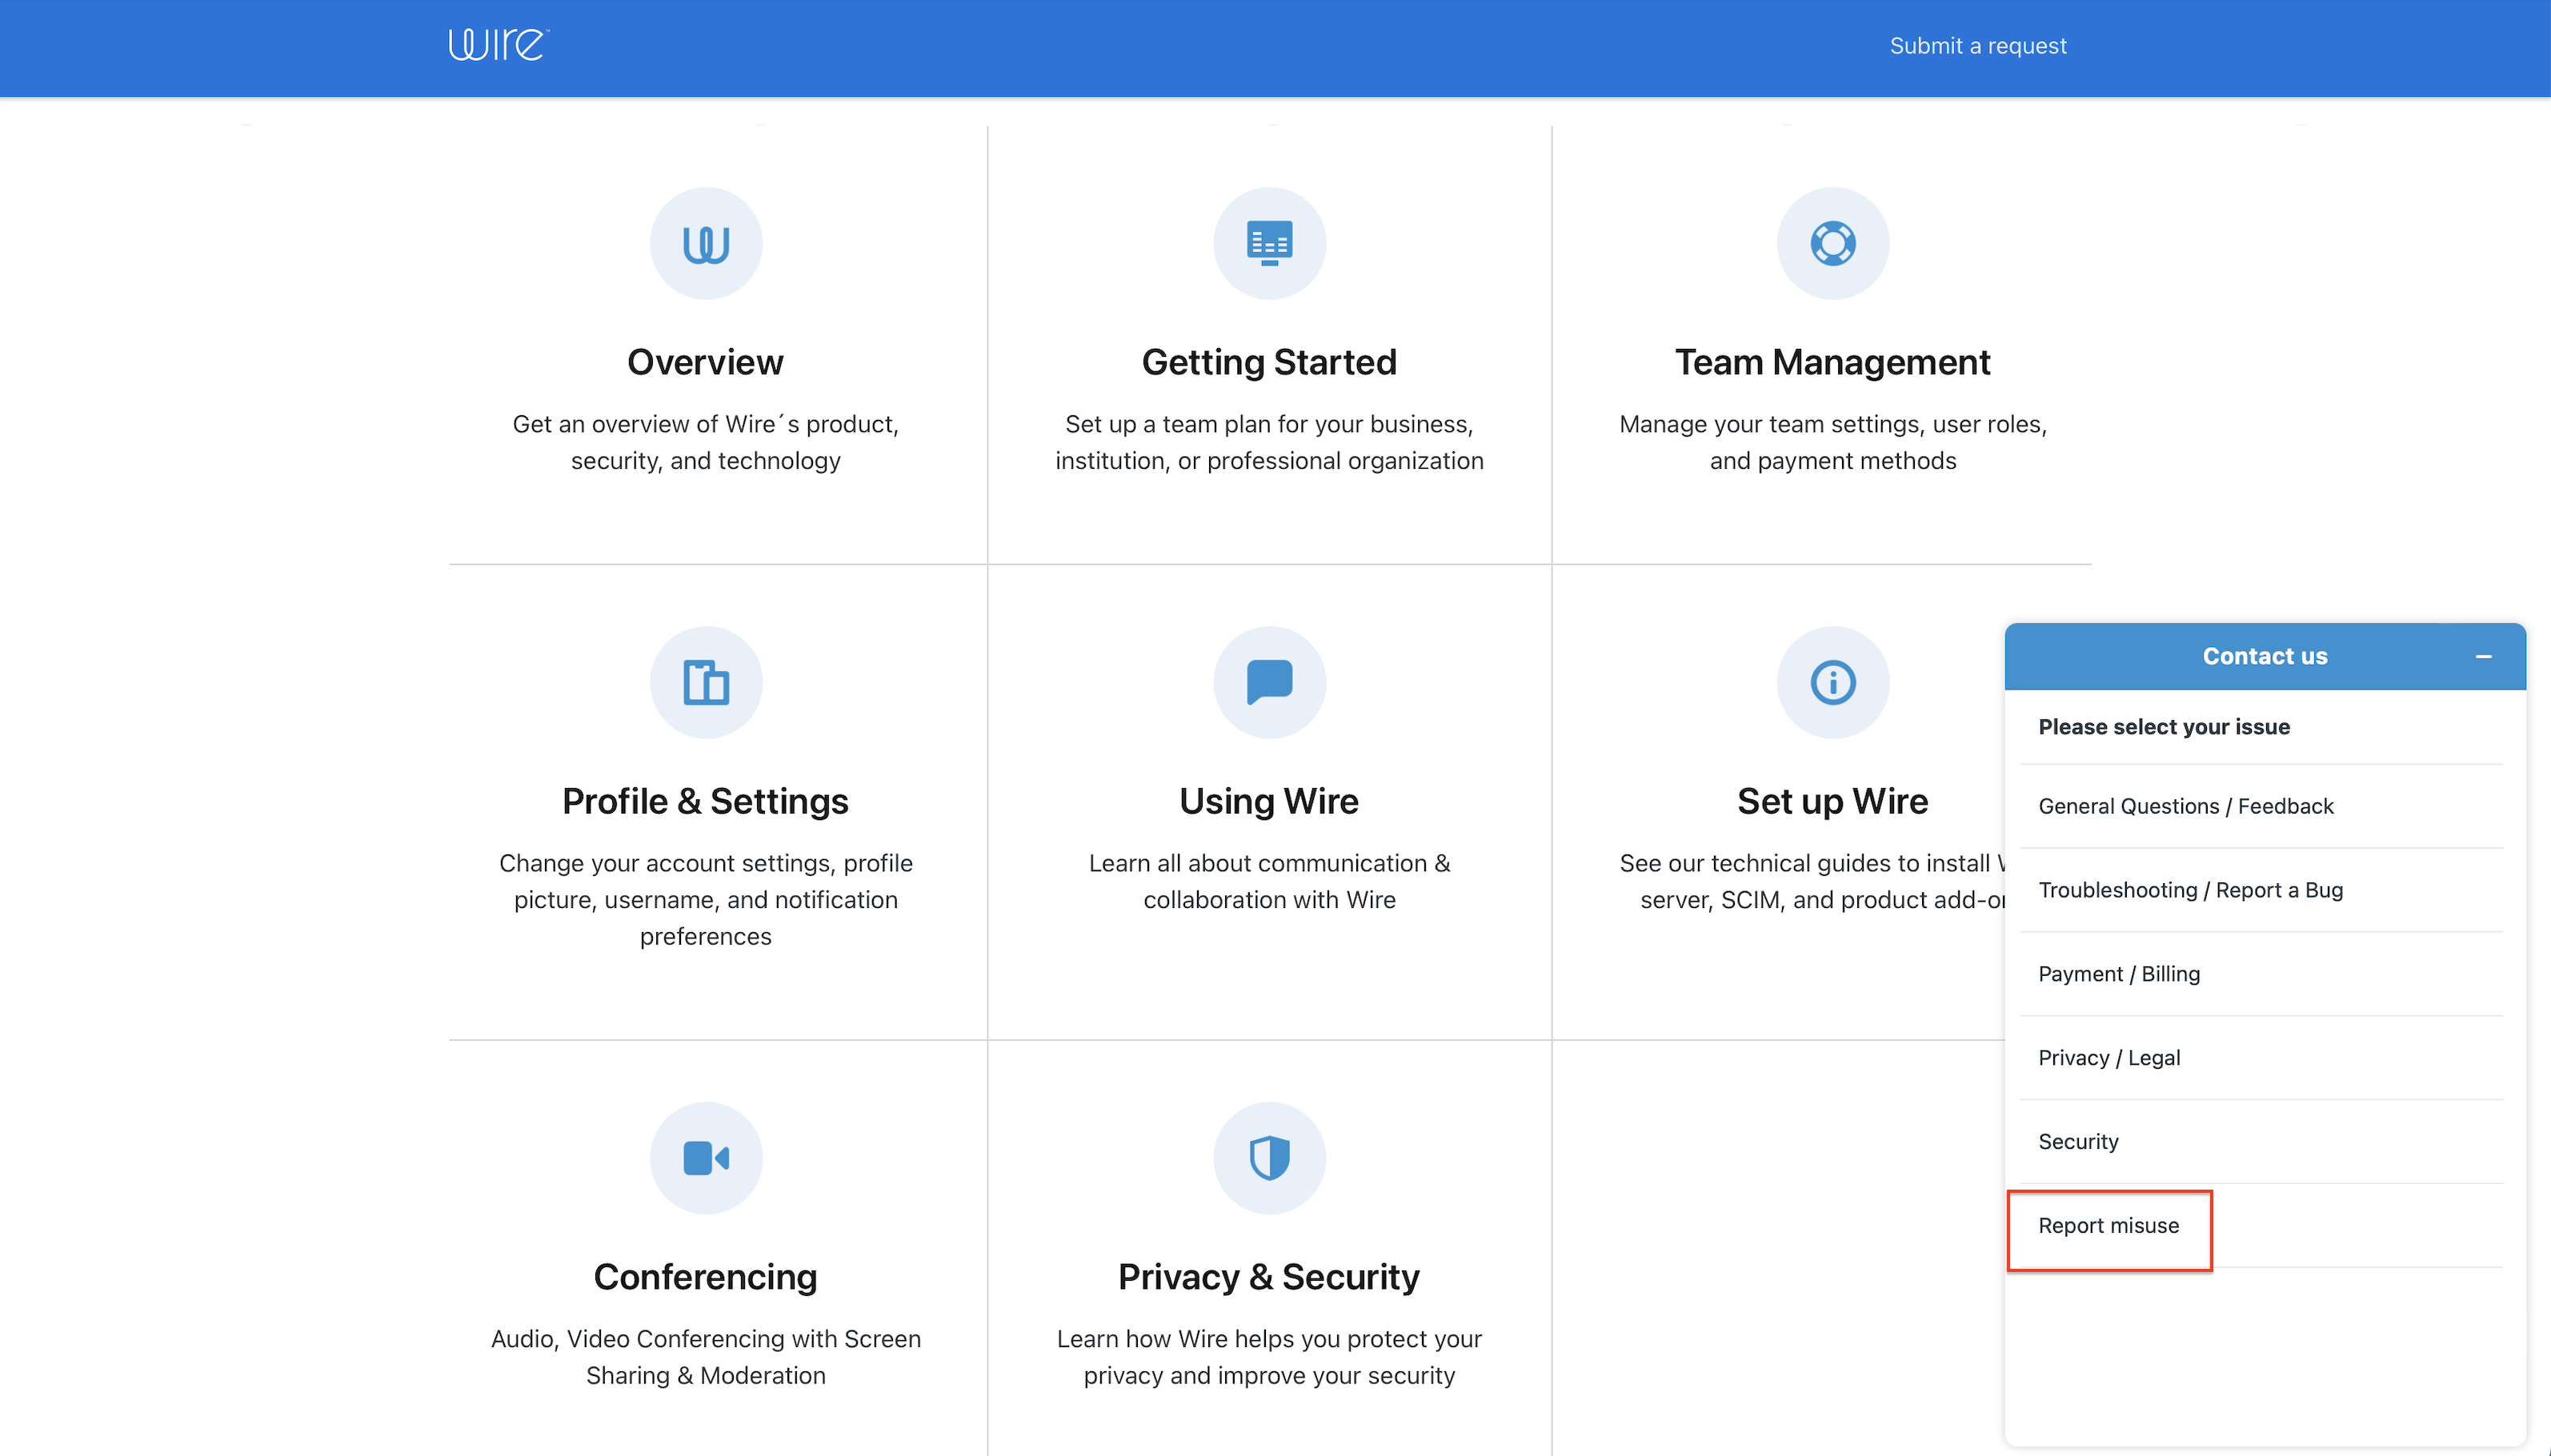Click the Getting Started heading

pyautogui.click(x=1268, y=361)
